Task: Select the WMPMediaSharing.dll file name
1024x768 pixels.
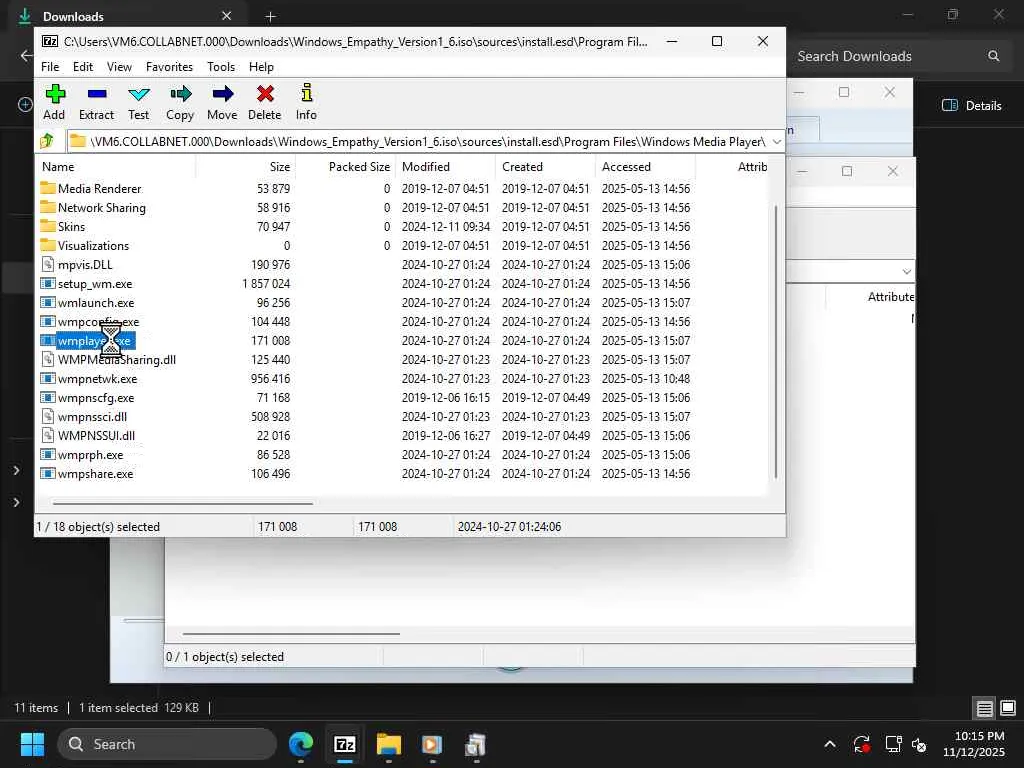Action: (117, 360)
